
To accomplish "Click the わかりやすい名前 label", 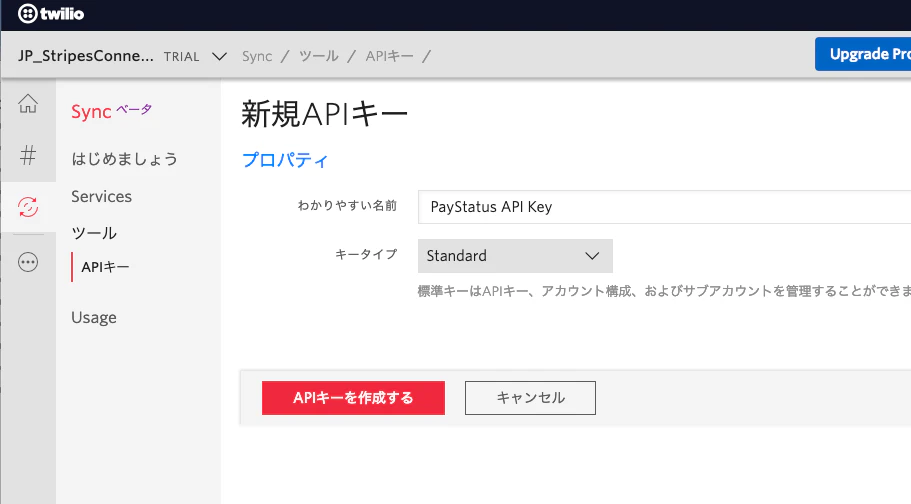I will coord(347,205).
